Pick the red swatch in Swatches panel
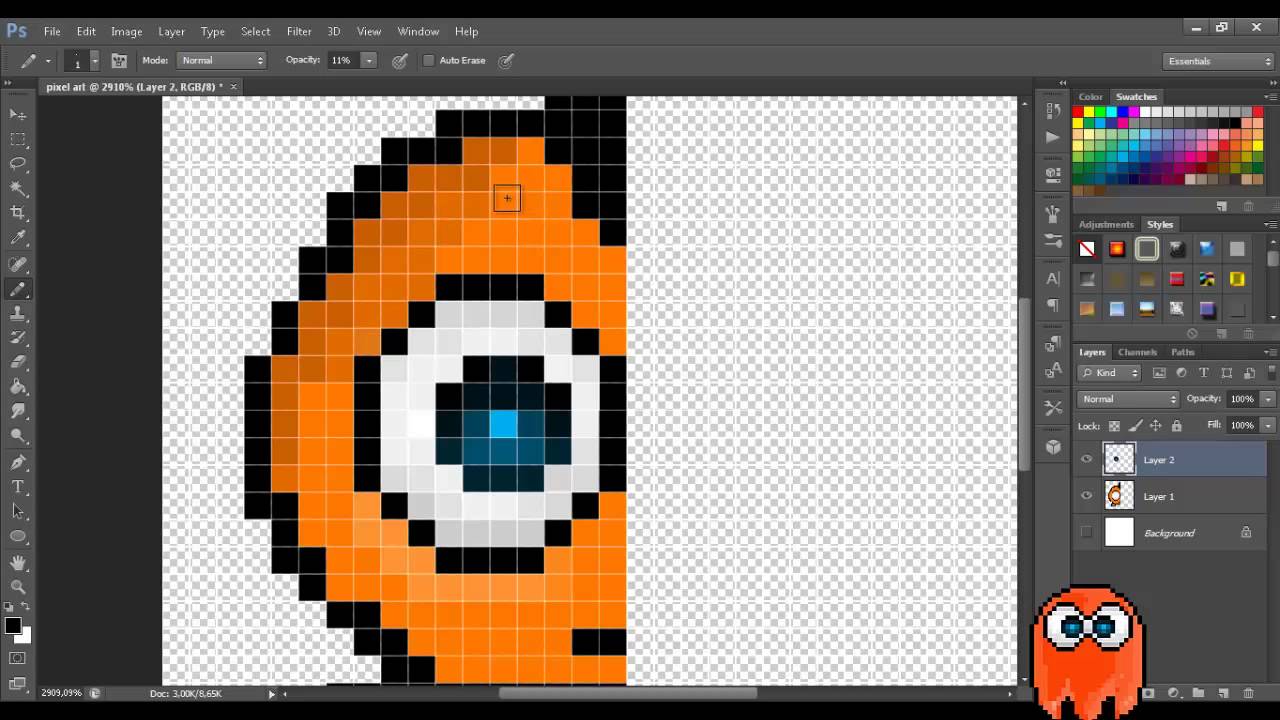1280x720 pixels. pyautogui.click(x=1078, y=112)
